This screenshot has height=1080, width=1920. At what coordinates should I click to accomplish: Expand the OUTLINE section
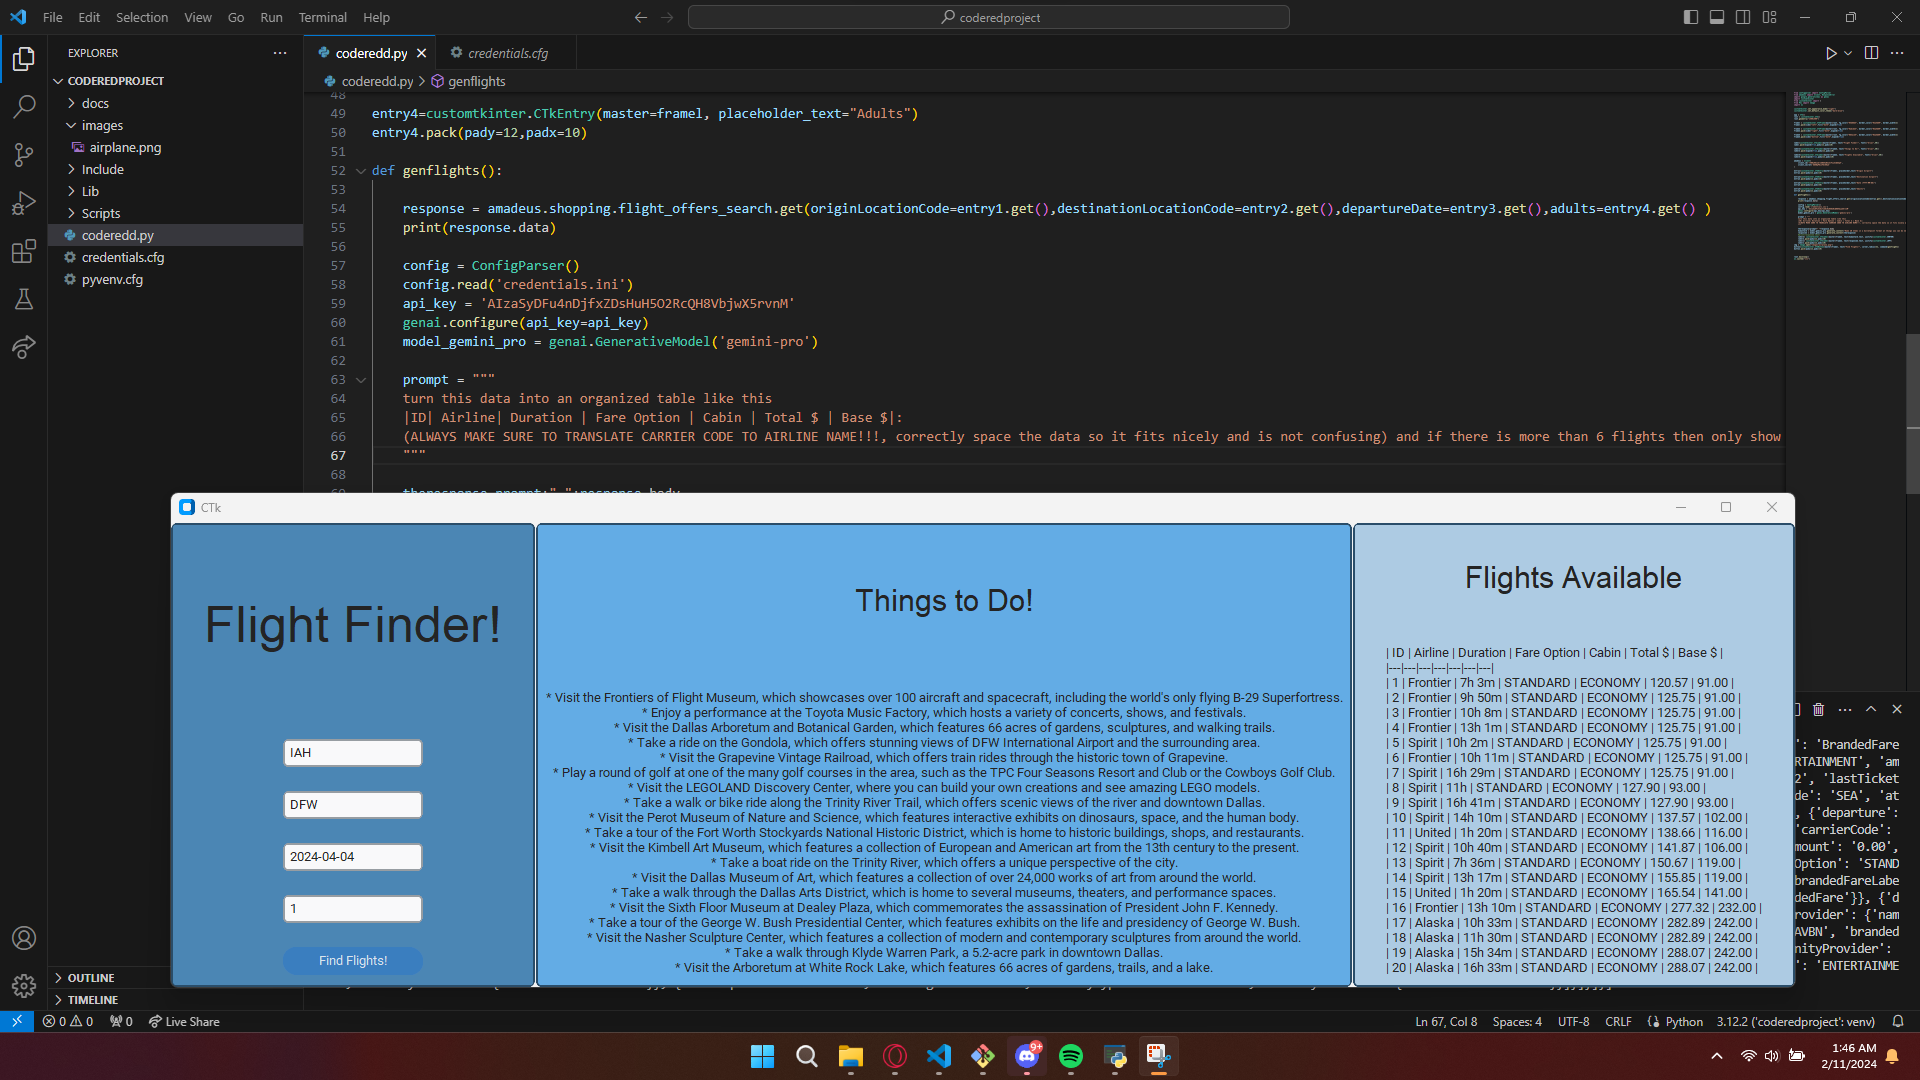(x=91, y=978)
